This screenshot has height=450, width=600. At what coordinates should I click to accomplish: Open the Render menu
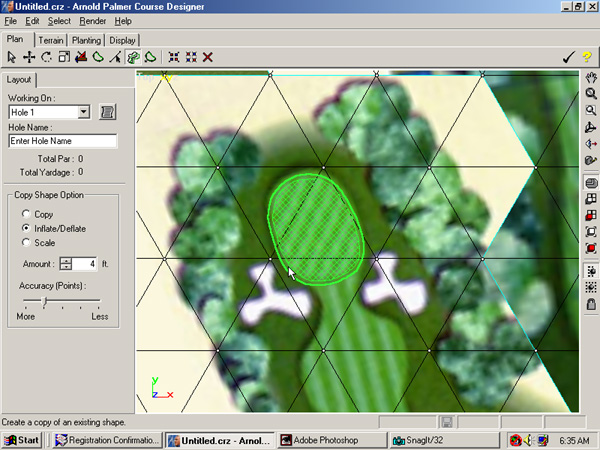point(93,21)
